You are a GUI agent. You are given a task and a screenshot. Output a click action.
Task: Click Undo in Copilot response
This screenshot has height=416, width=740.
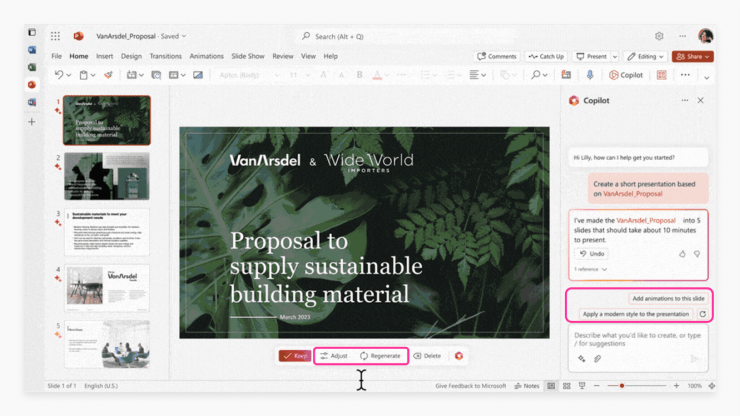[592, 254]
